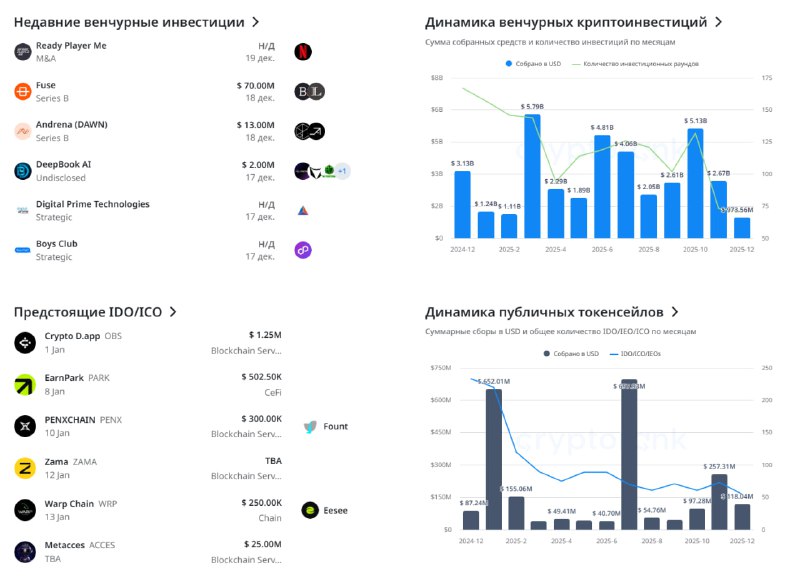Click the red Netflix investor icon
Image resolution: width=800 pixels, height=587 pixels.
tap(304, 52)
